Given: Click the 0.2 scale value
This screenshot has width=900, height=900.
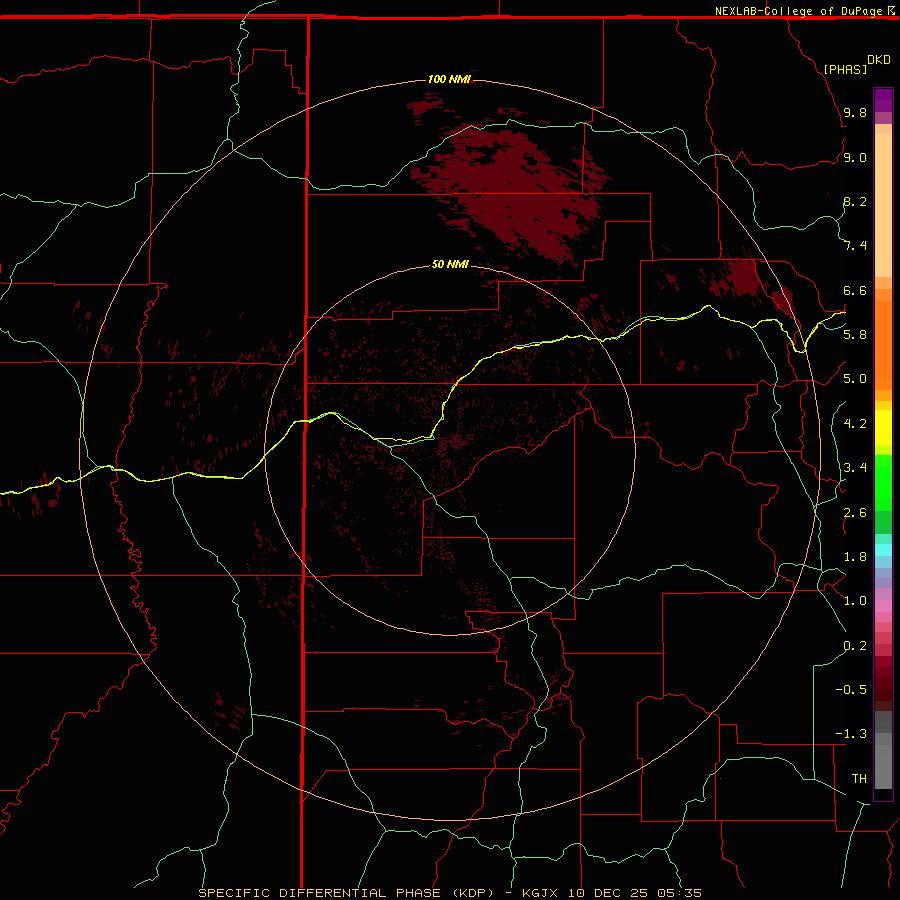Looking at the screenshot, I should (855, 646).
